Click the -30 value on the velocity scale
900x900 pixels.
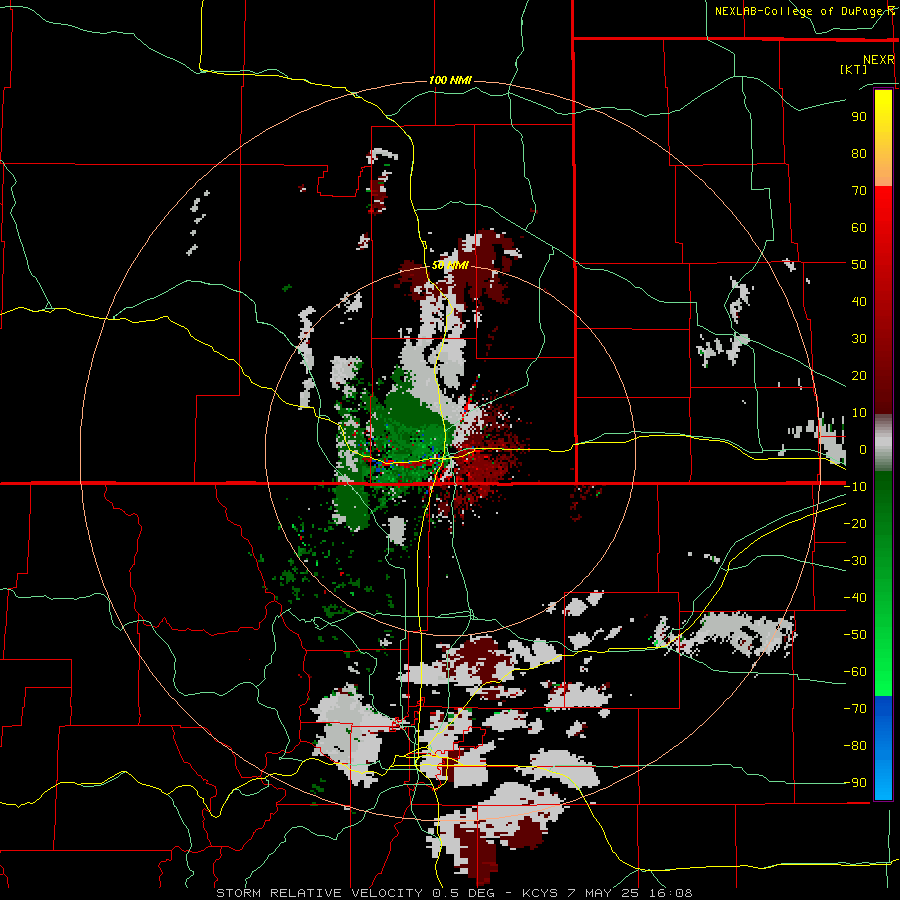(855, 561)
